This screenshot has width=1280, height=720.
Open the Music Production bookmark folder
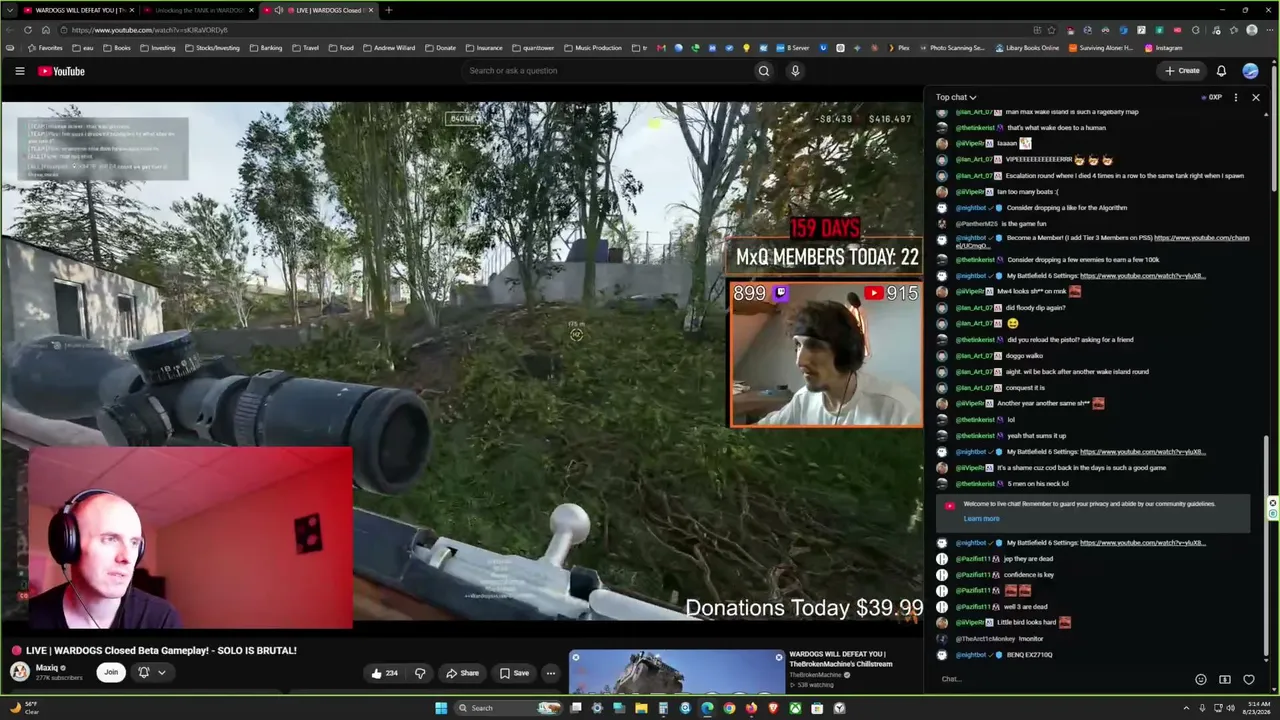pyautogui.click(x=593, y=48)
